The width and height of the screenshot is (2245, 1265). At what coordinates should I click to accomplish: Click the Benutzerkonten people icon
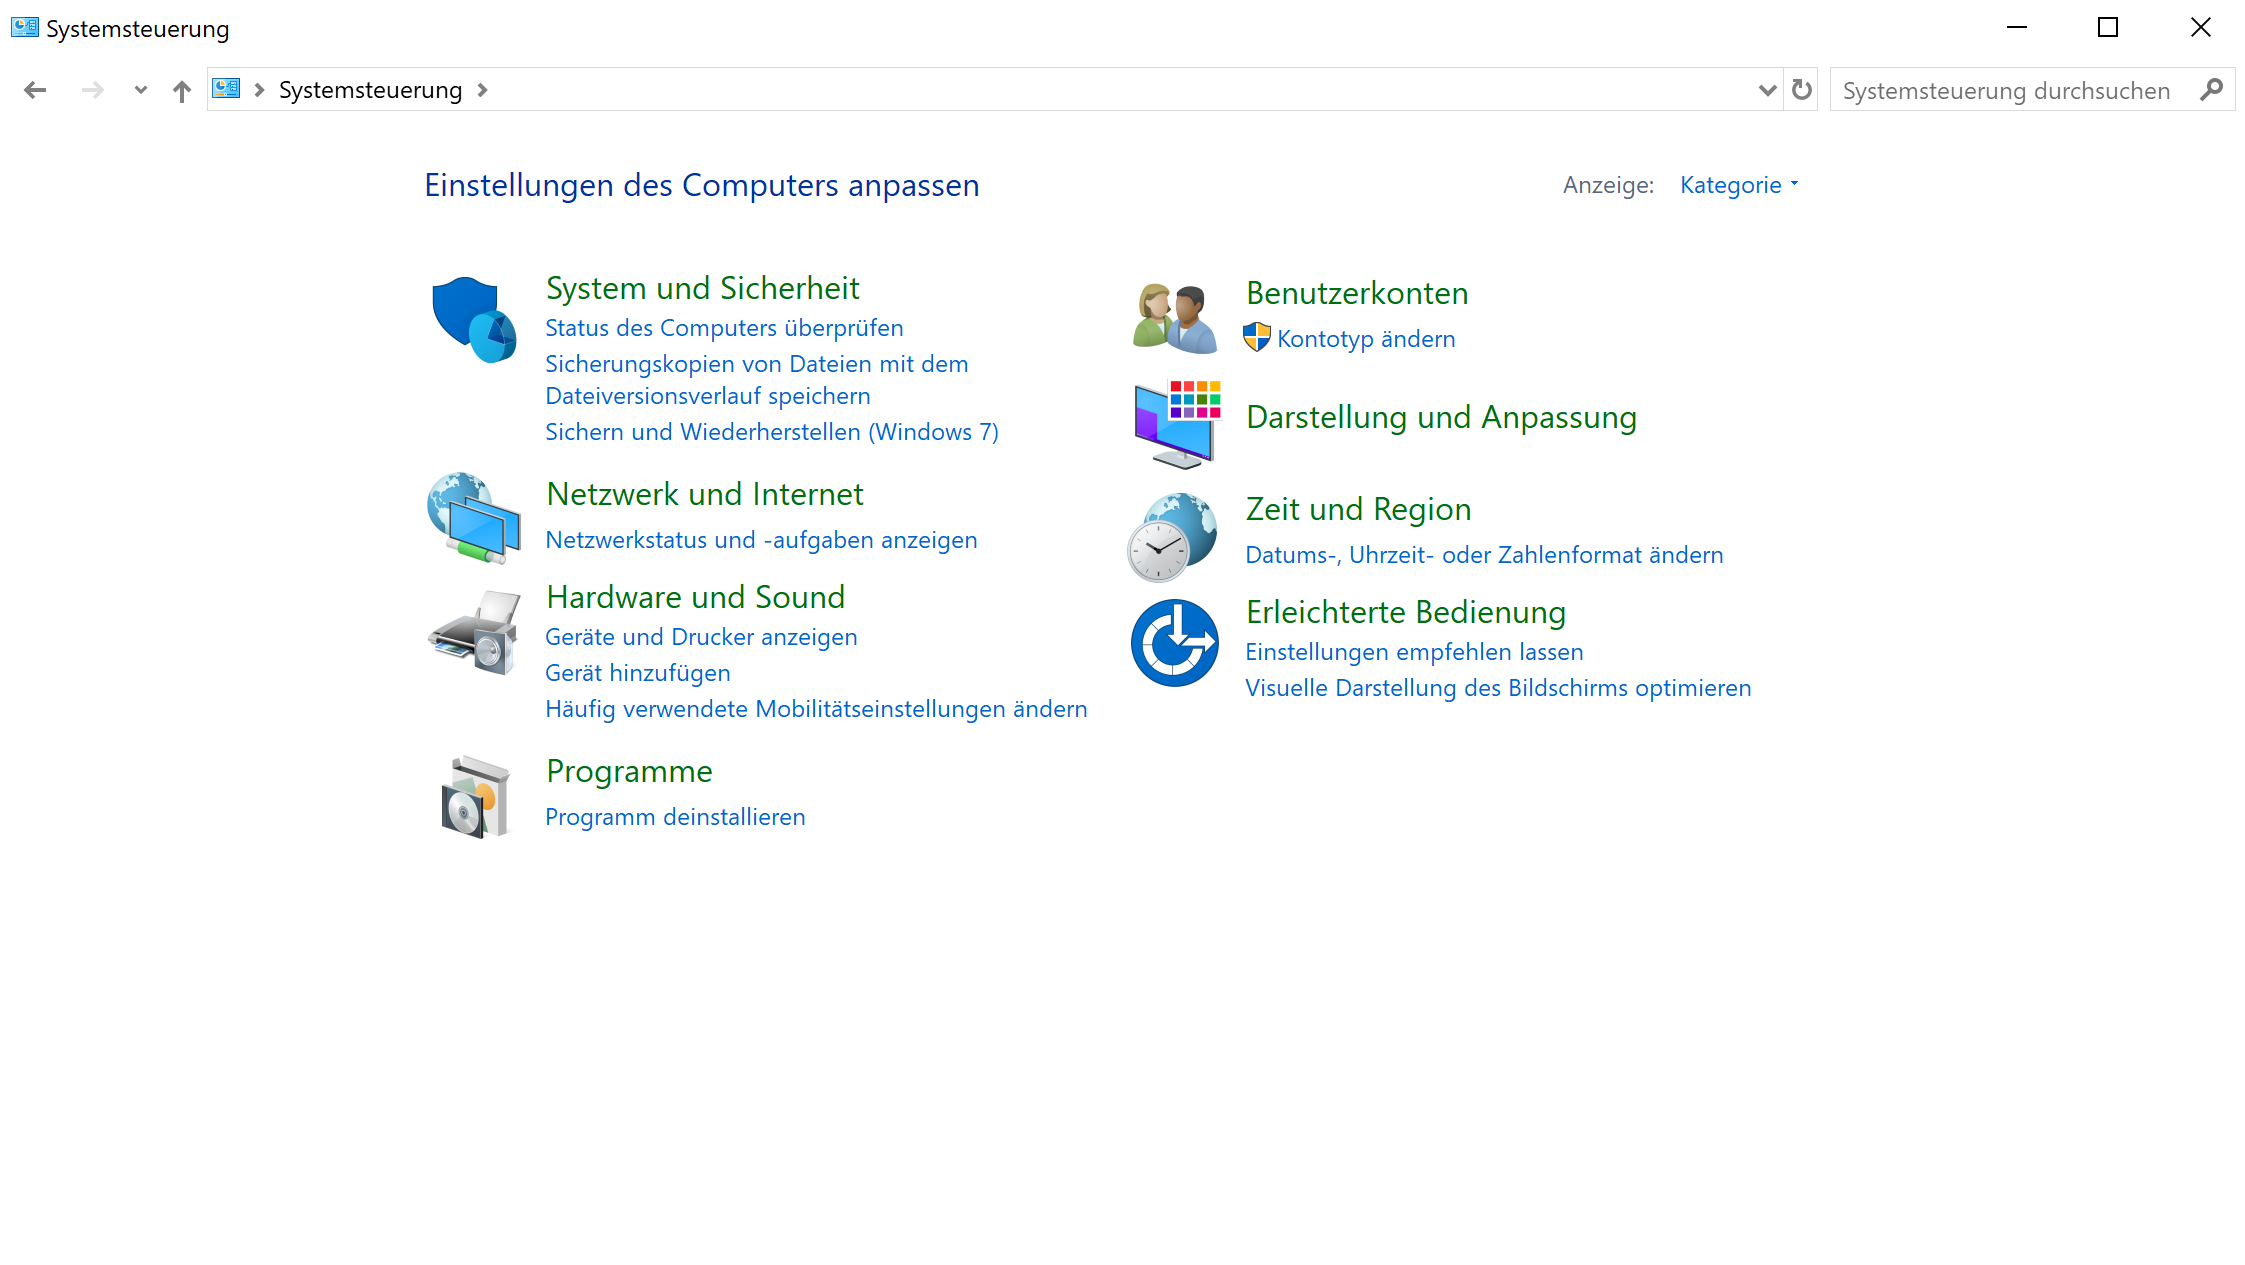1175,318
